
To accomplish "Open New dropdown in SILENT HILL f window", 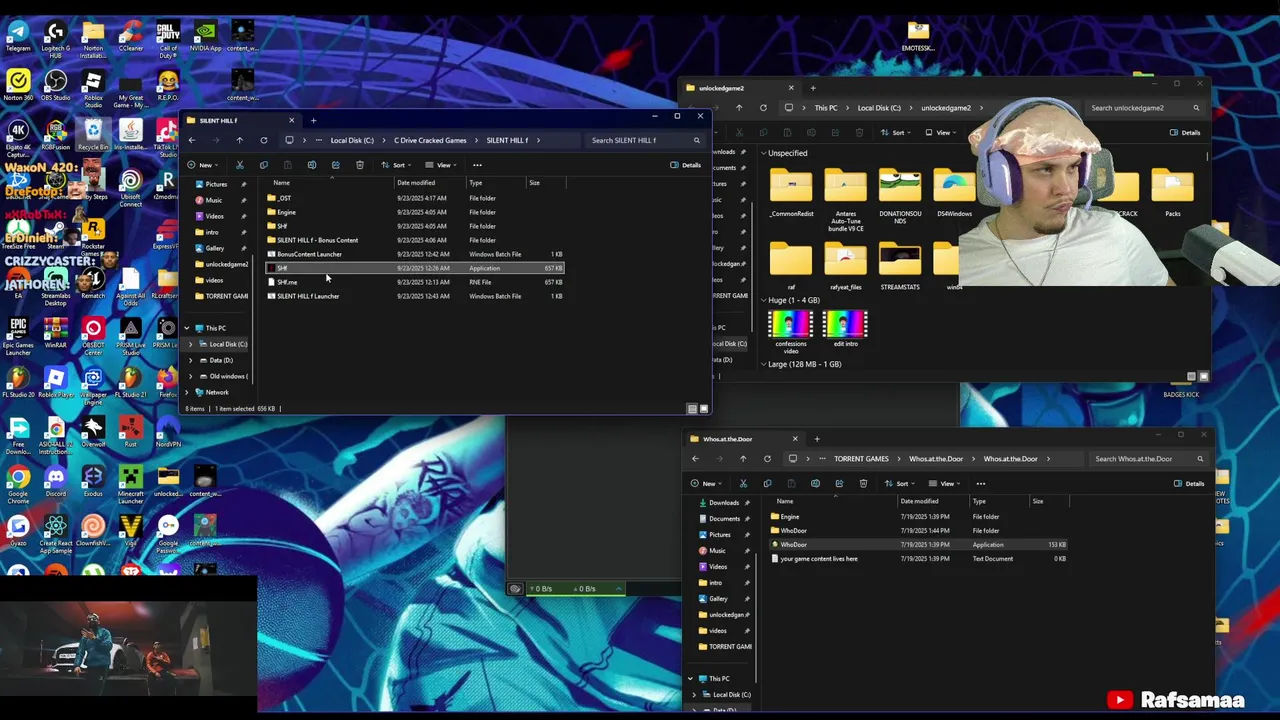I will pyautogui.click(x=201, y=165).
